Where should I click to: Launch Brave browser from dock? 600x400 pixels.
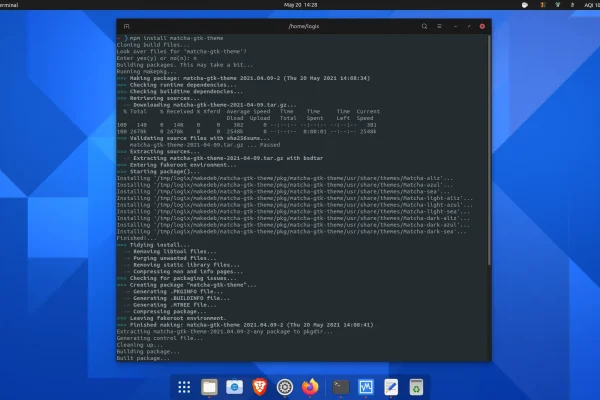pyautogui.click(x=260, y=387)
